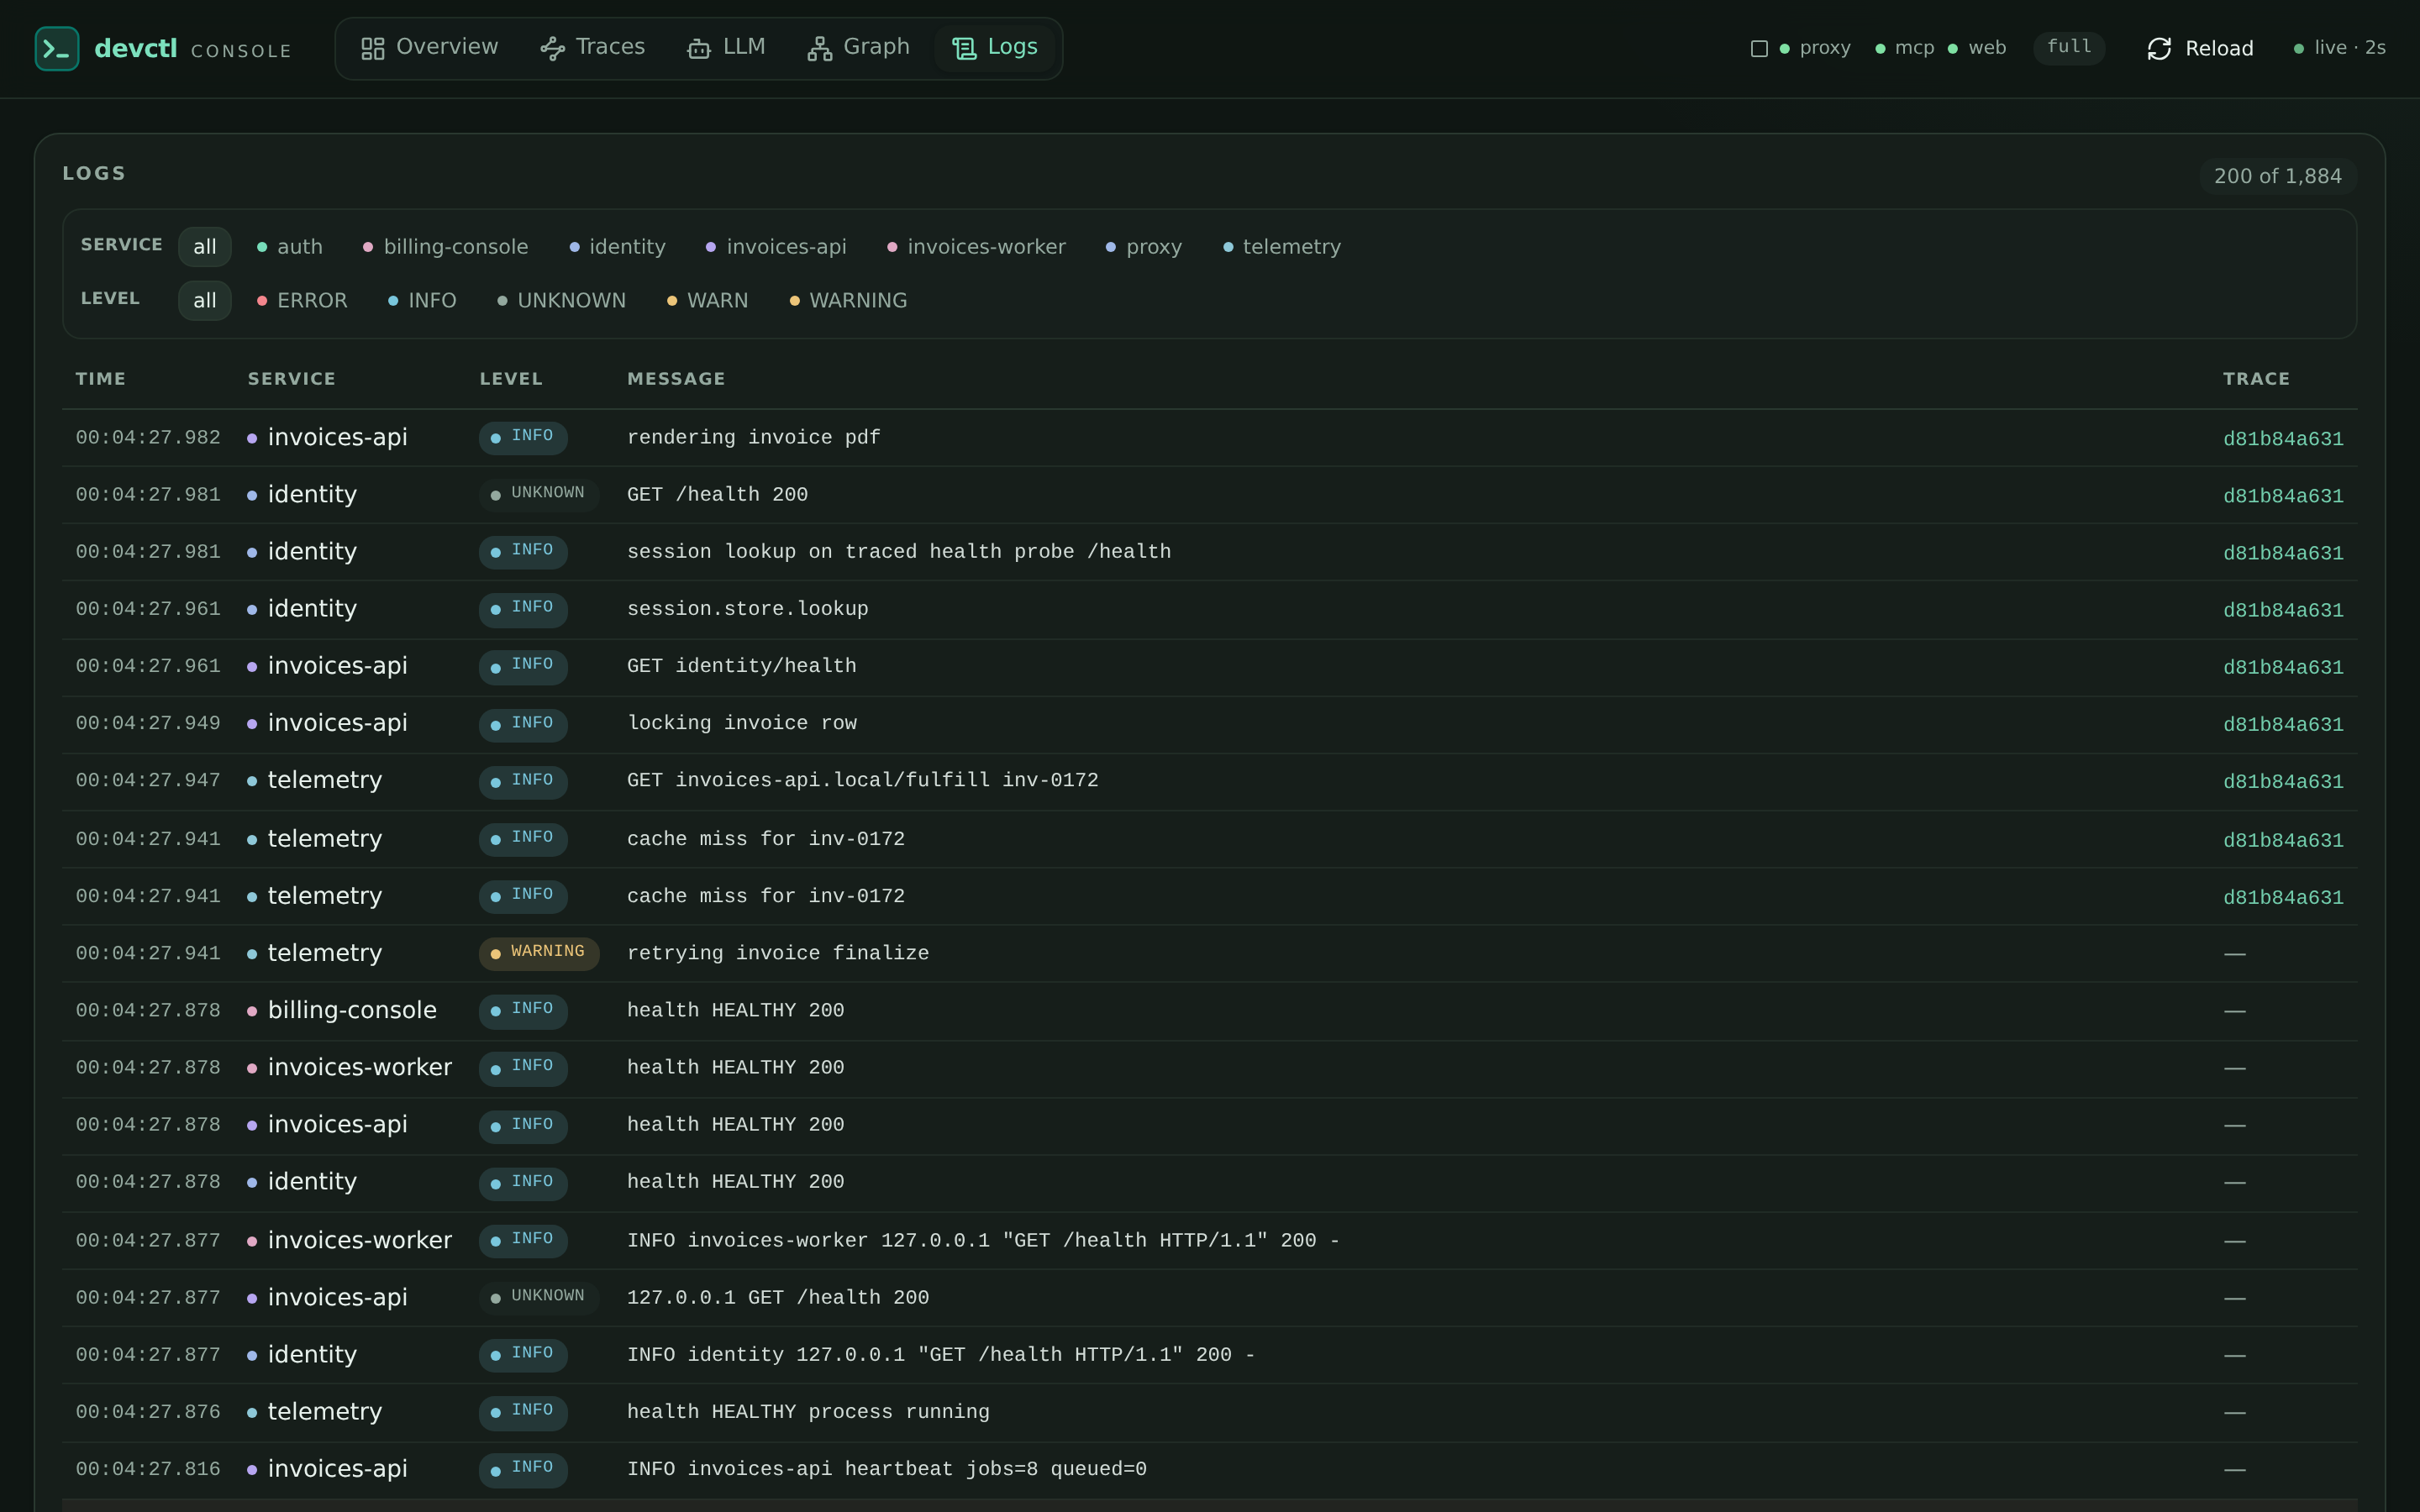Filter logs by invoices-worker service chip
This screenshot has height=1512, width=2420.
[x=977, y=247]
